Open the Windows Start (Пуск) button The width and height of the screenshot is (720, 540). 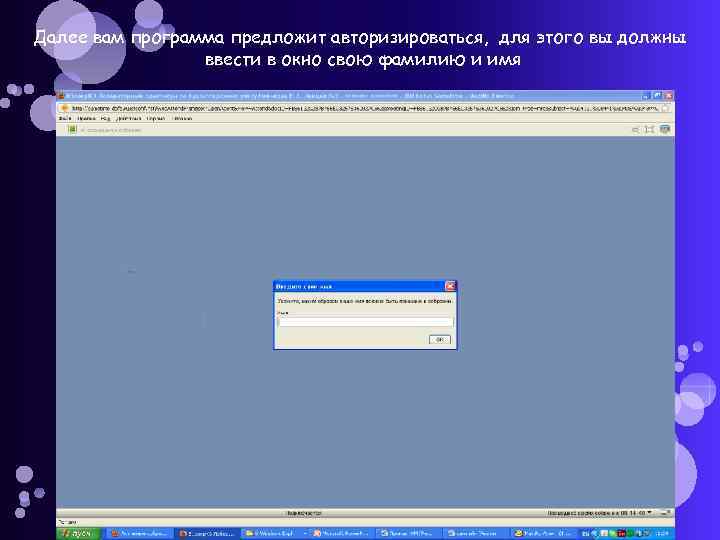pyautogui.click(x=79, y=534)
